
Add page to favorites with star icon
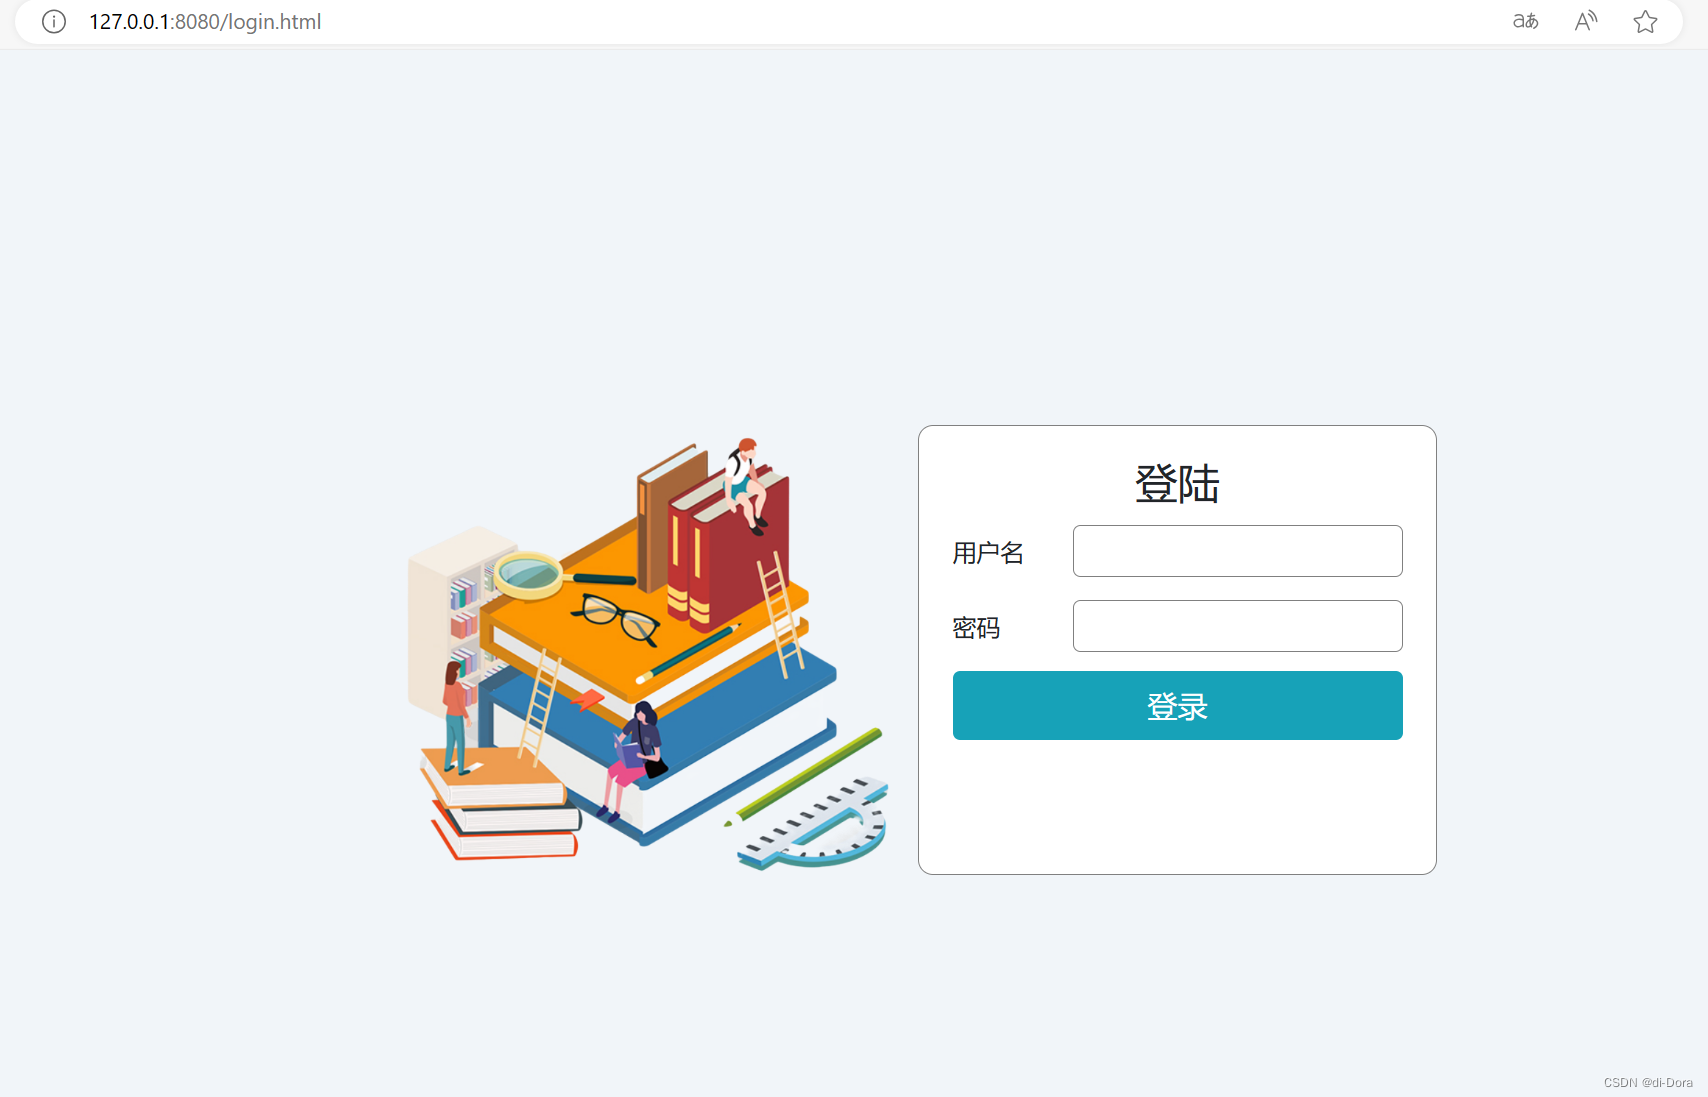tap(1645, 22)
